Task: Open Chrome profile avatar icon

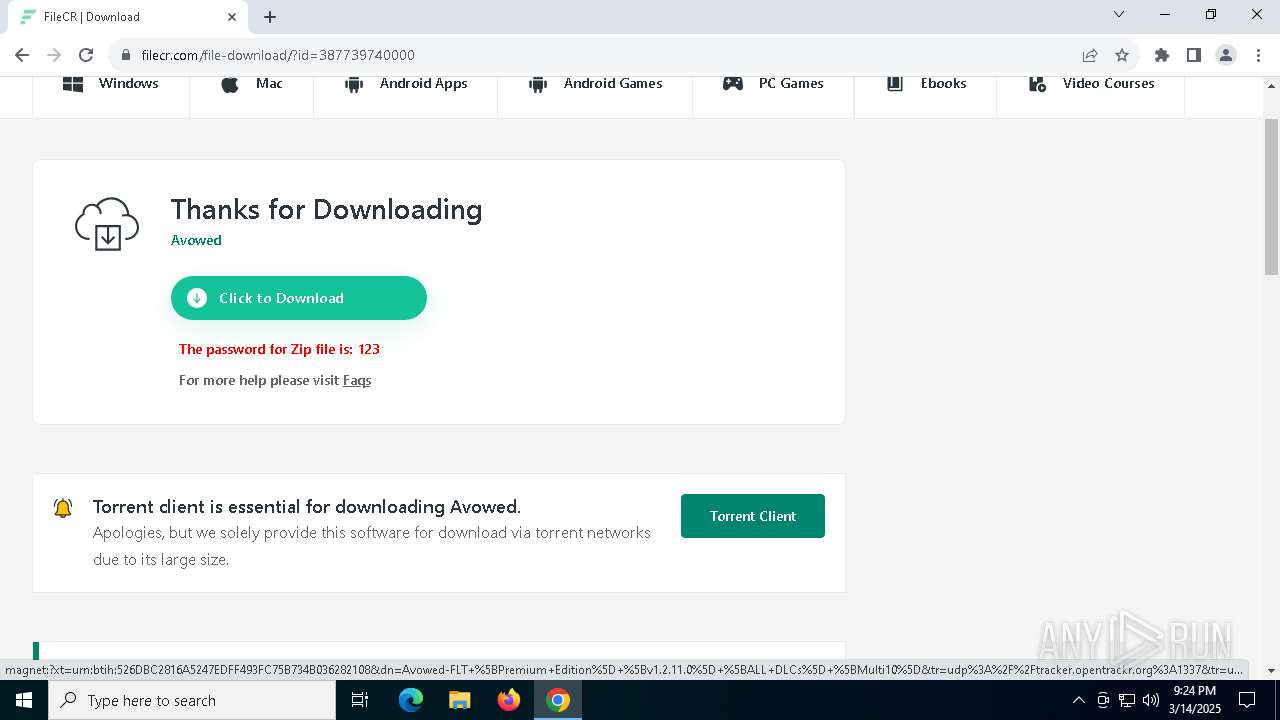Action: [1226, 55]
